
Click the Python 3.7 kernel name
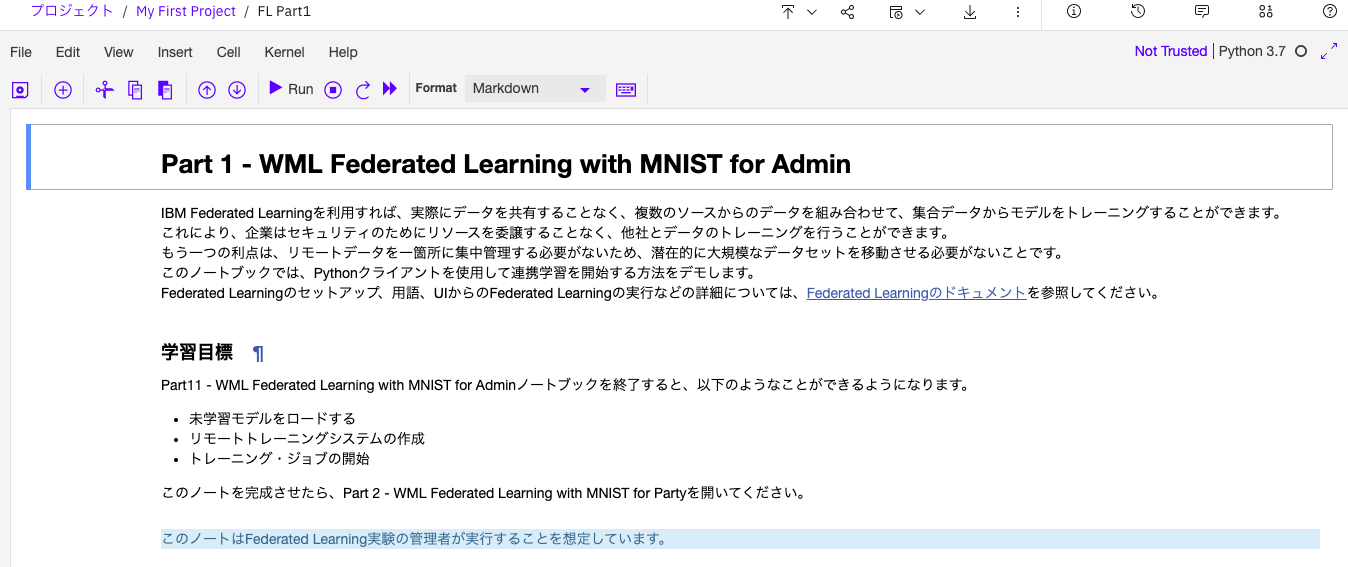pyautogui.click(x=1252, y=51)
